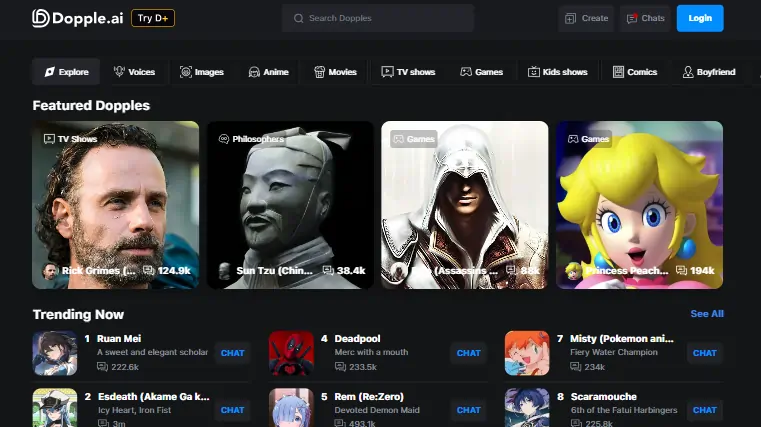Chat with Misty (Pokemon anime)

(x=705, y=353)
